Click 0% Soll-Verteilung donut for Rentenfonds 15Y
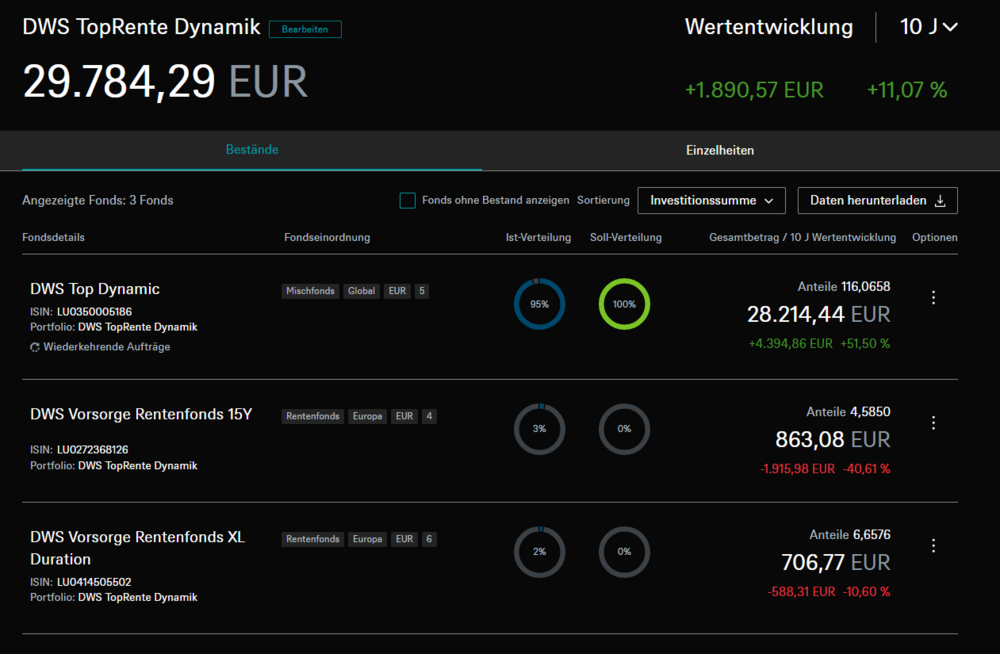The image size is (1000, 654). point(624,429)
